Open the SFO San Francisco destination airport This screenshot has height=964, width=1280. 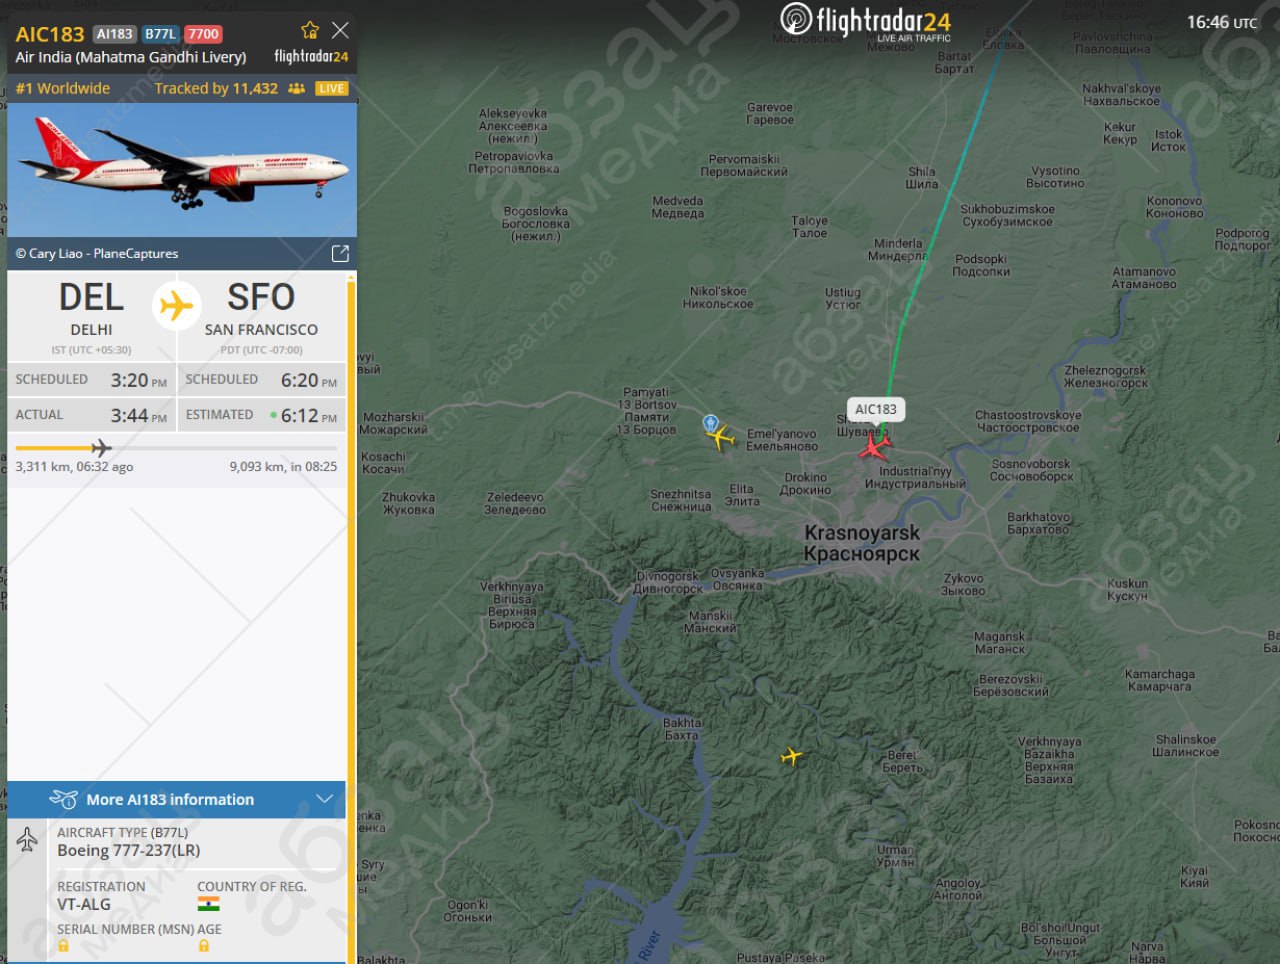261,308
